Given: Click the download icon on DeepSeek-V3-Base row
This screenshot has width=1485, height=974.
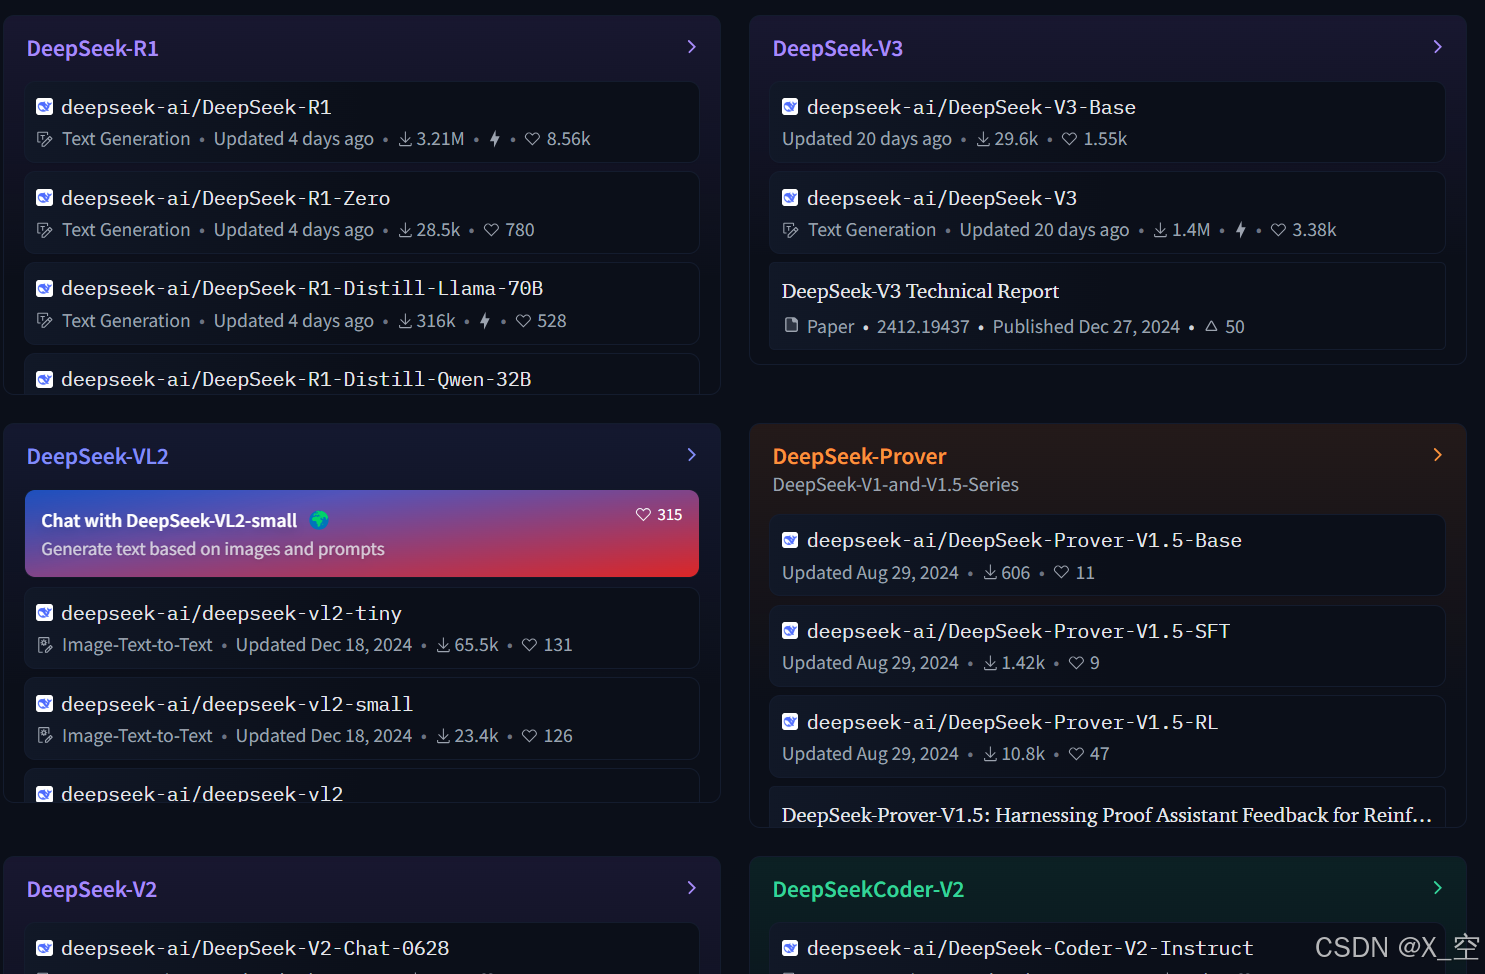Looking at the screenshot, I should coord(983,139).
